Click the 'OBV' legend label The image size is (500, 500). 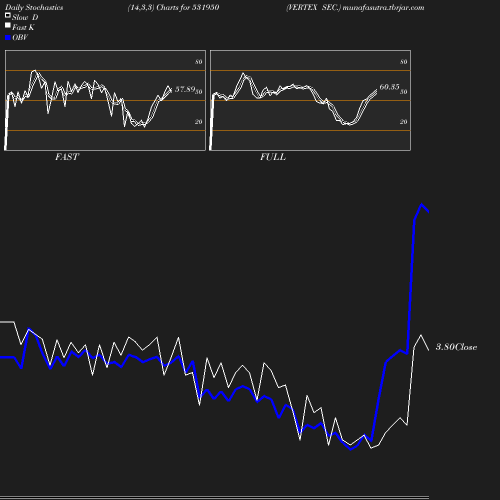coord(20,38)
